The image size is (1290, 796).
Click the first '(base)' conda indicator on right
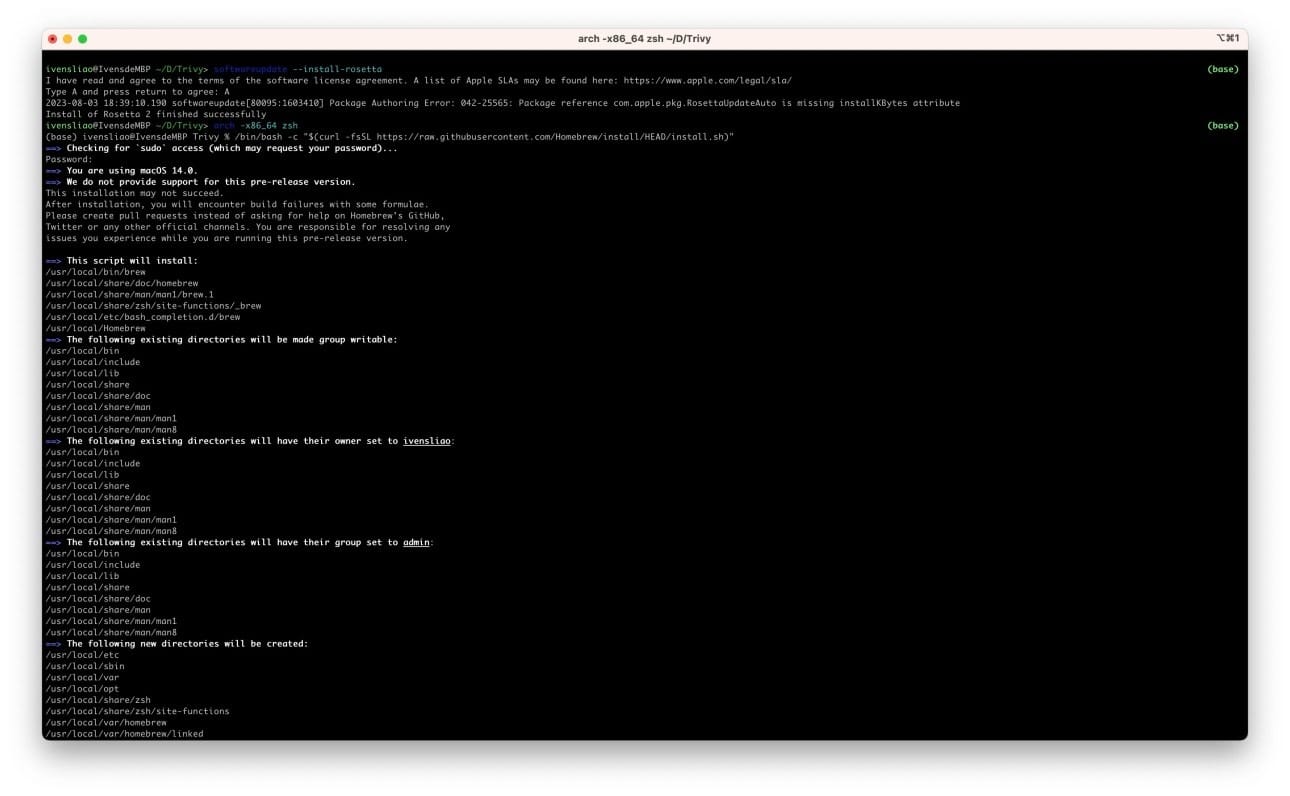tap(1222, 69)
